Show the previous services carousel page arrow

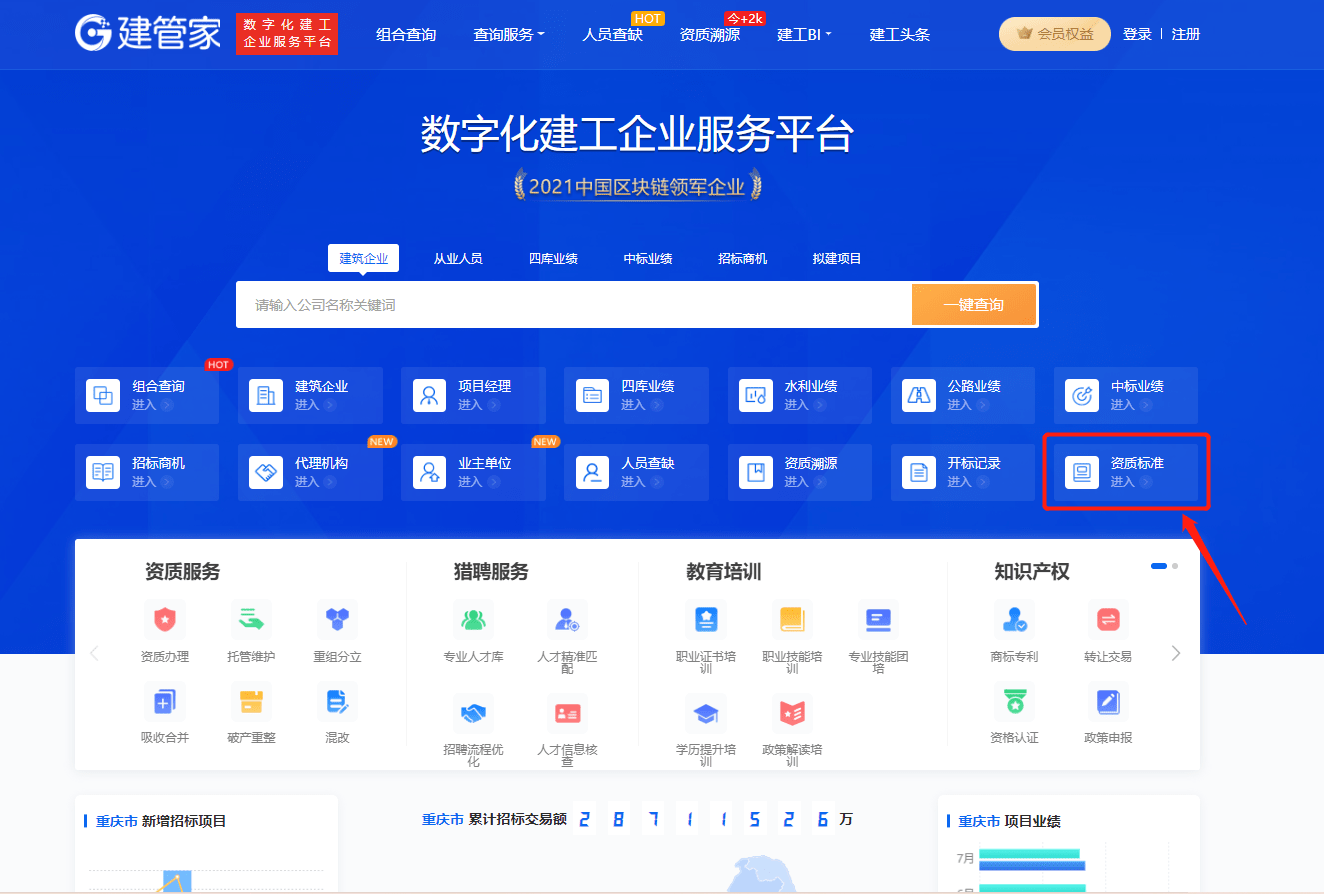point(95,653)
